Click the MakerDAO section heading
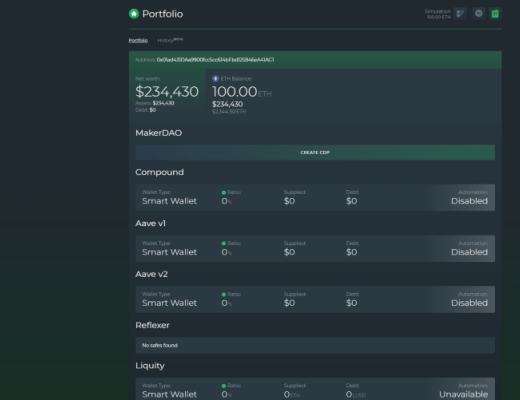 pos(159,133)
